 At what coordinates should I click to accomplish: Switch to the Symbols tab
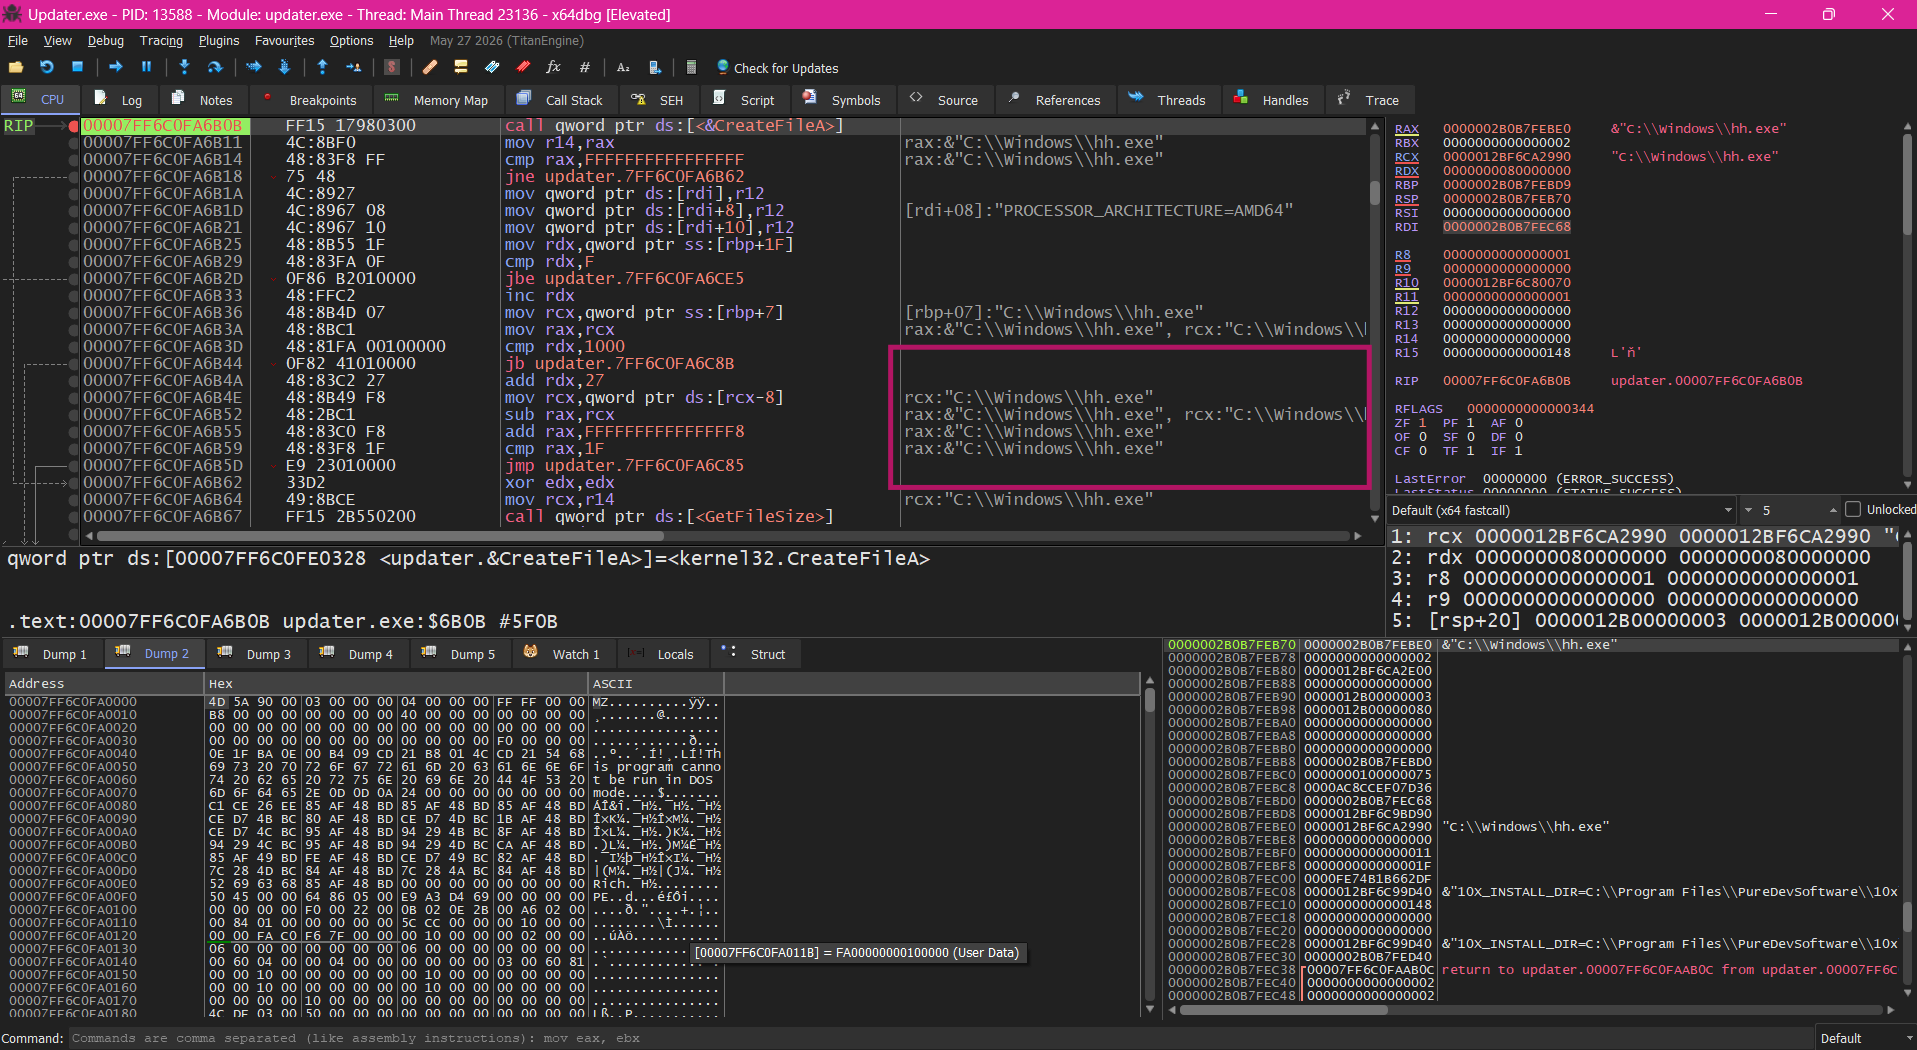842,100
